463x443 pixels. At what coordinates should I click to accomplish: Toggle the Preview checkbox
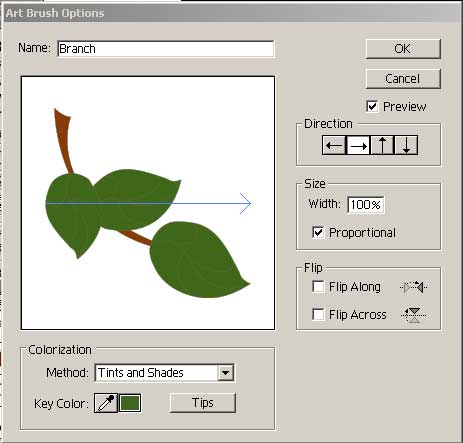point(372,107)
